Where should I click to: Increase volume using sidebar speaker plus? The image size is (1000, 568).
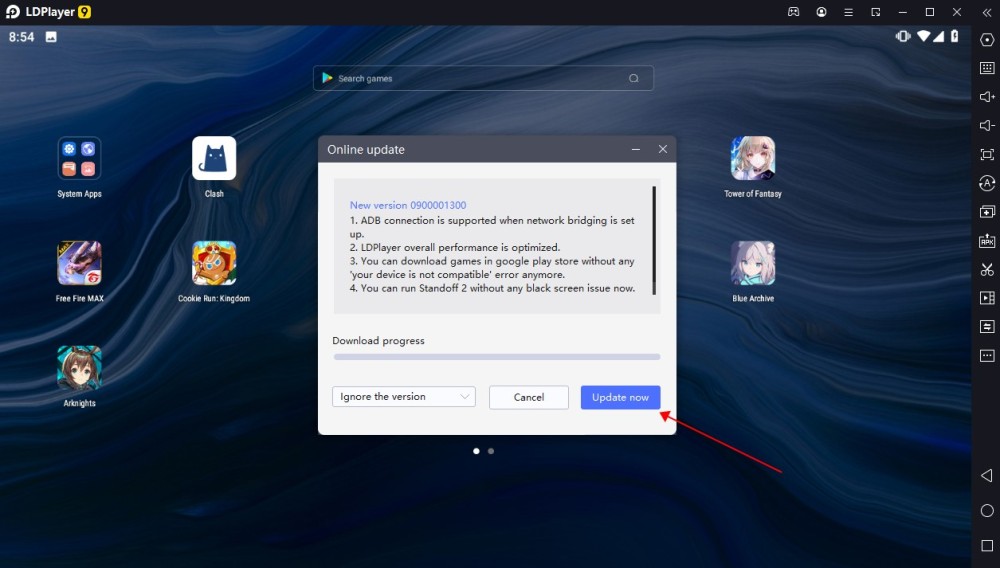point(987,97)
